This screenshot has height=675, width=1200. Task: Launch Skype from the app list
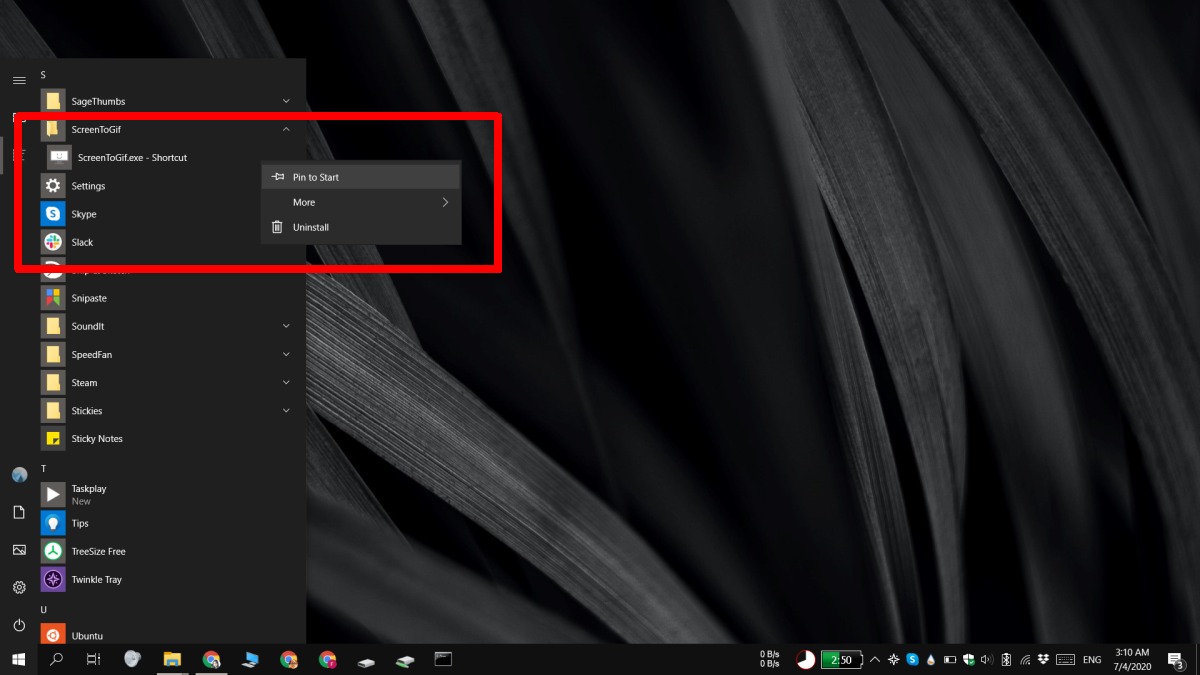(170, 214)
